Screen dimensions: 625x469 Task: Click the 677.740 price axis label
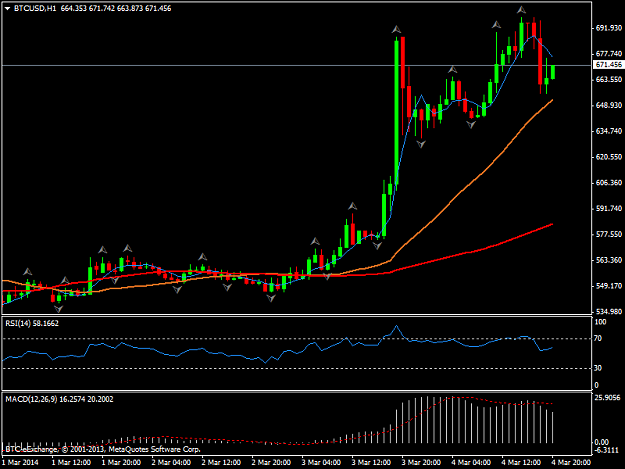[609, 53]
